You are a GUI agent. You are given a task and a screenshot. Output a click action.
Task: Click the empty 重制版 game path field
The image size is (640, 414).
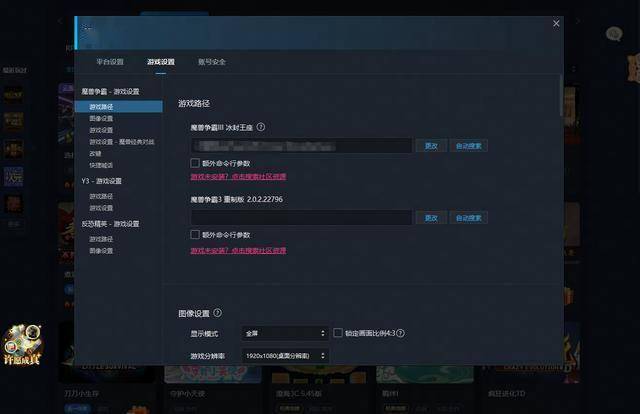click(301, 218)
